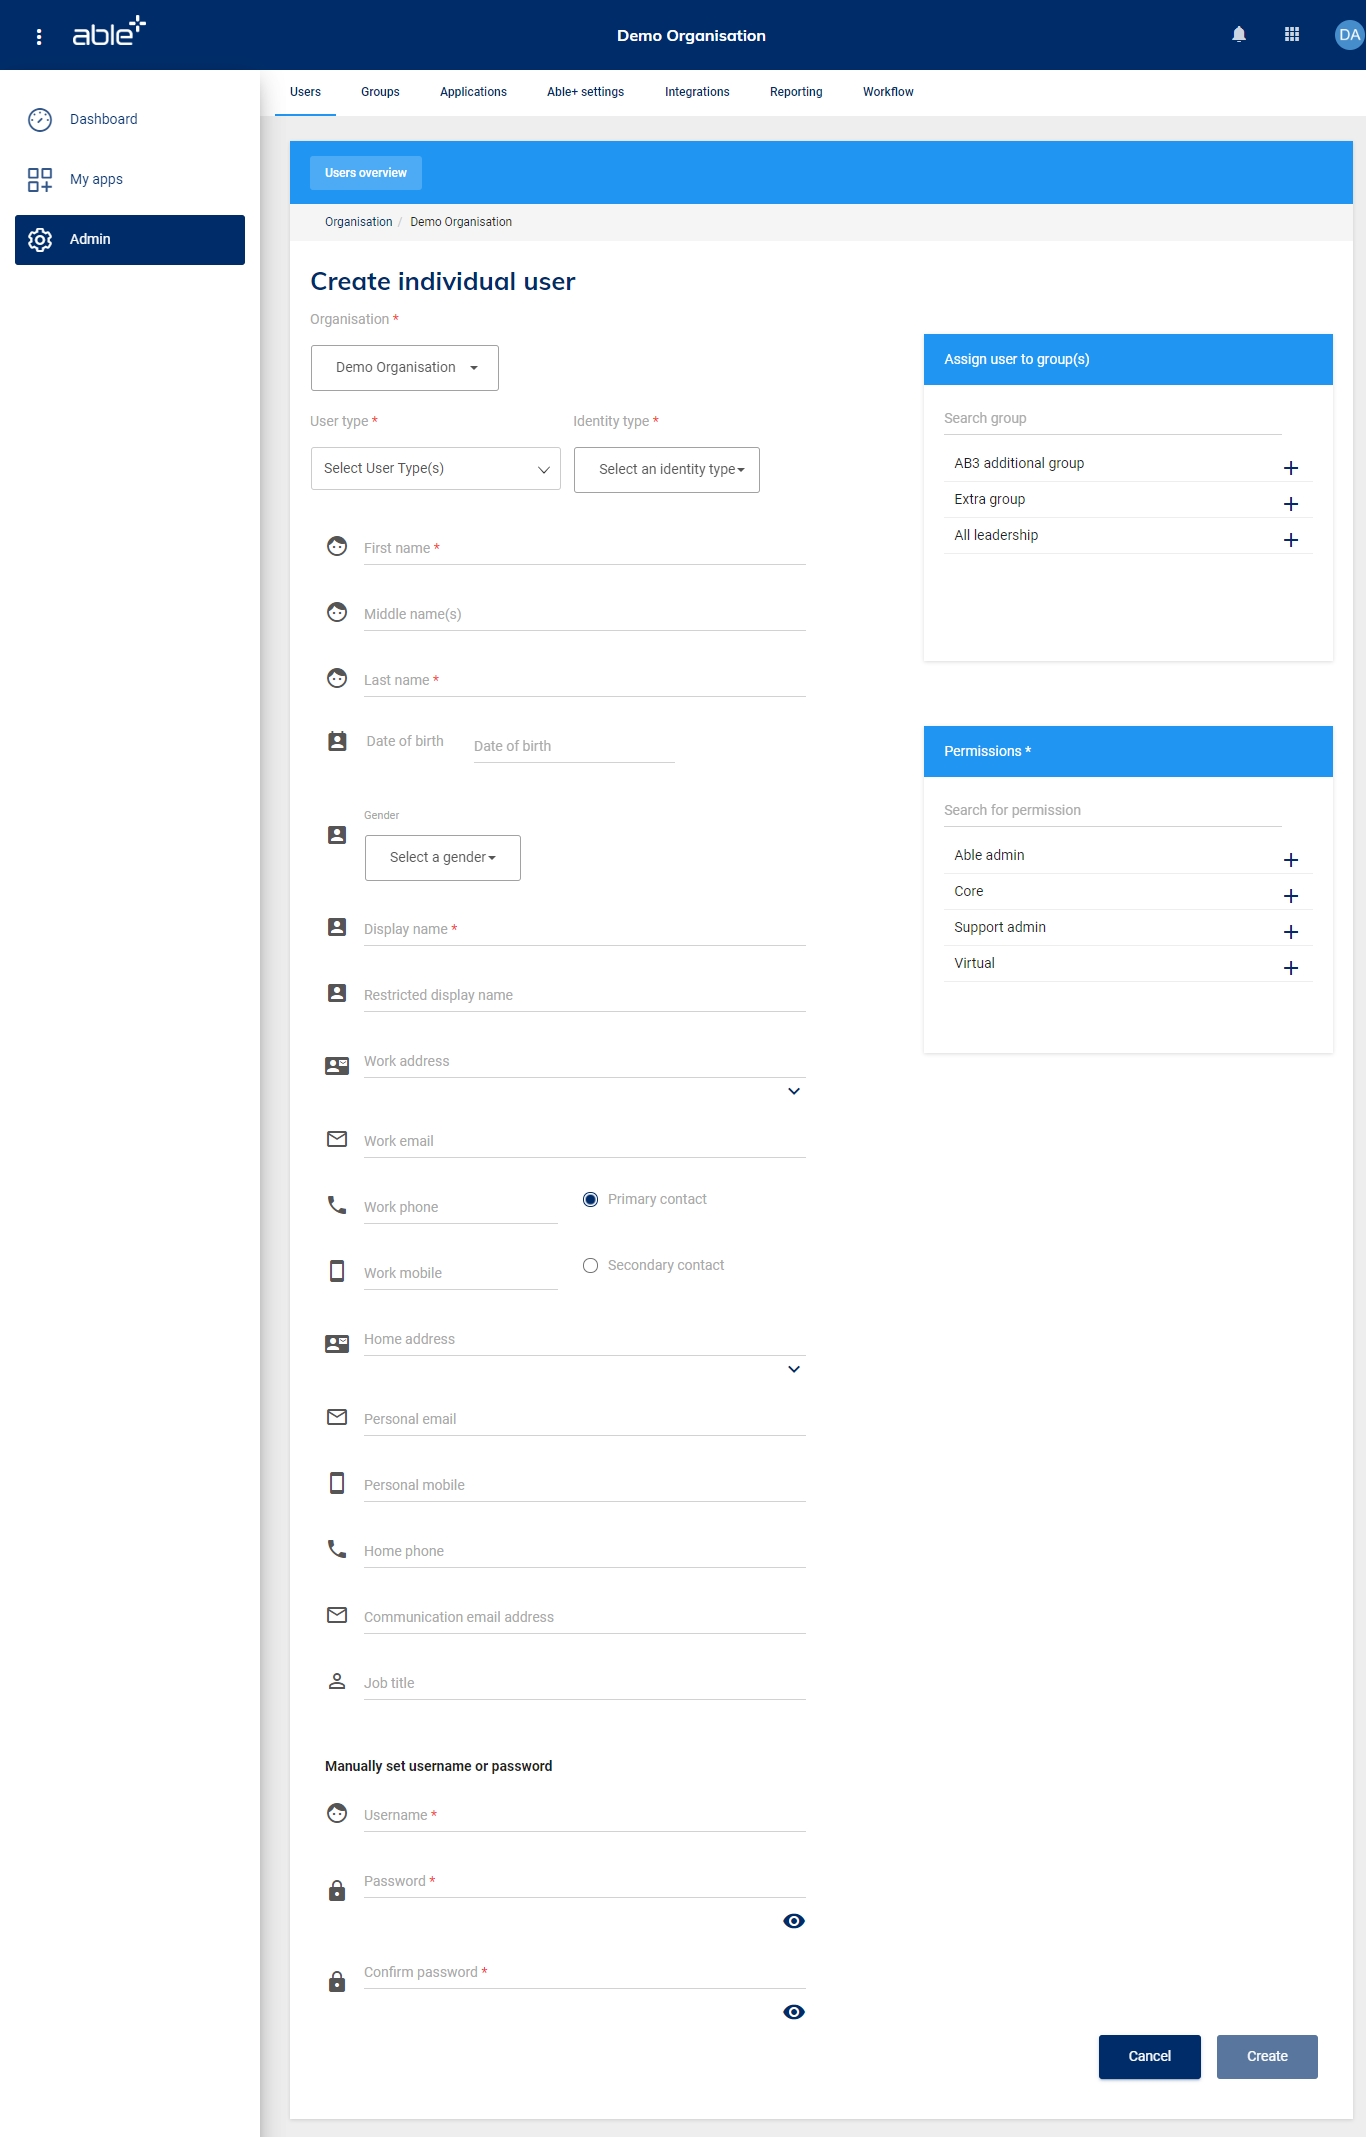Open the apps grid launcher icon

pos(1291,35)
